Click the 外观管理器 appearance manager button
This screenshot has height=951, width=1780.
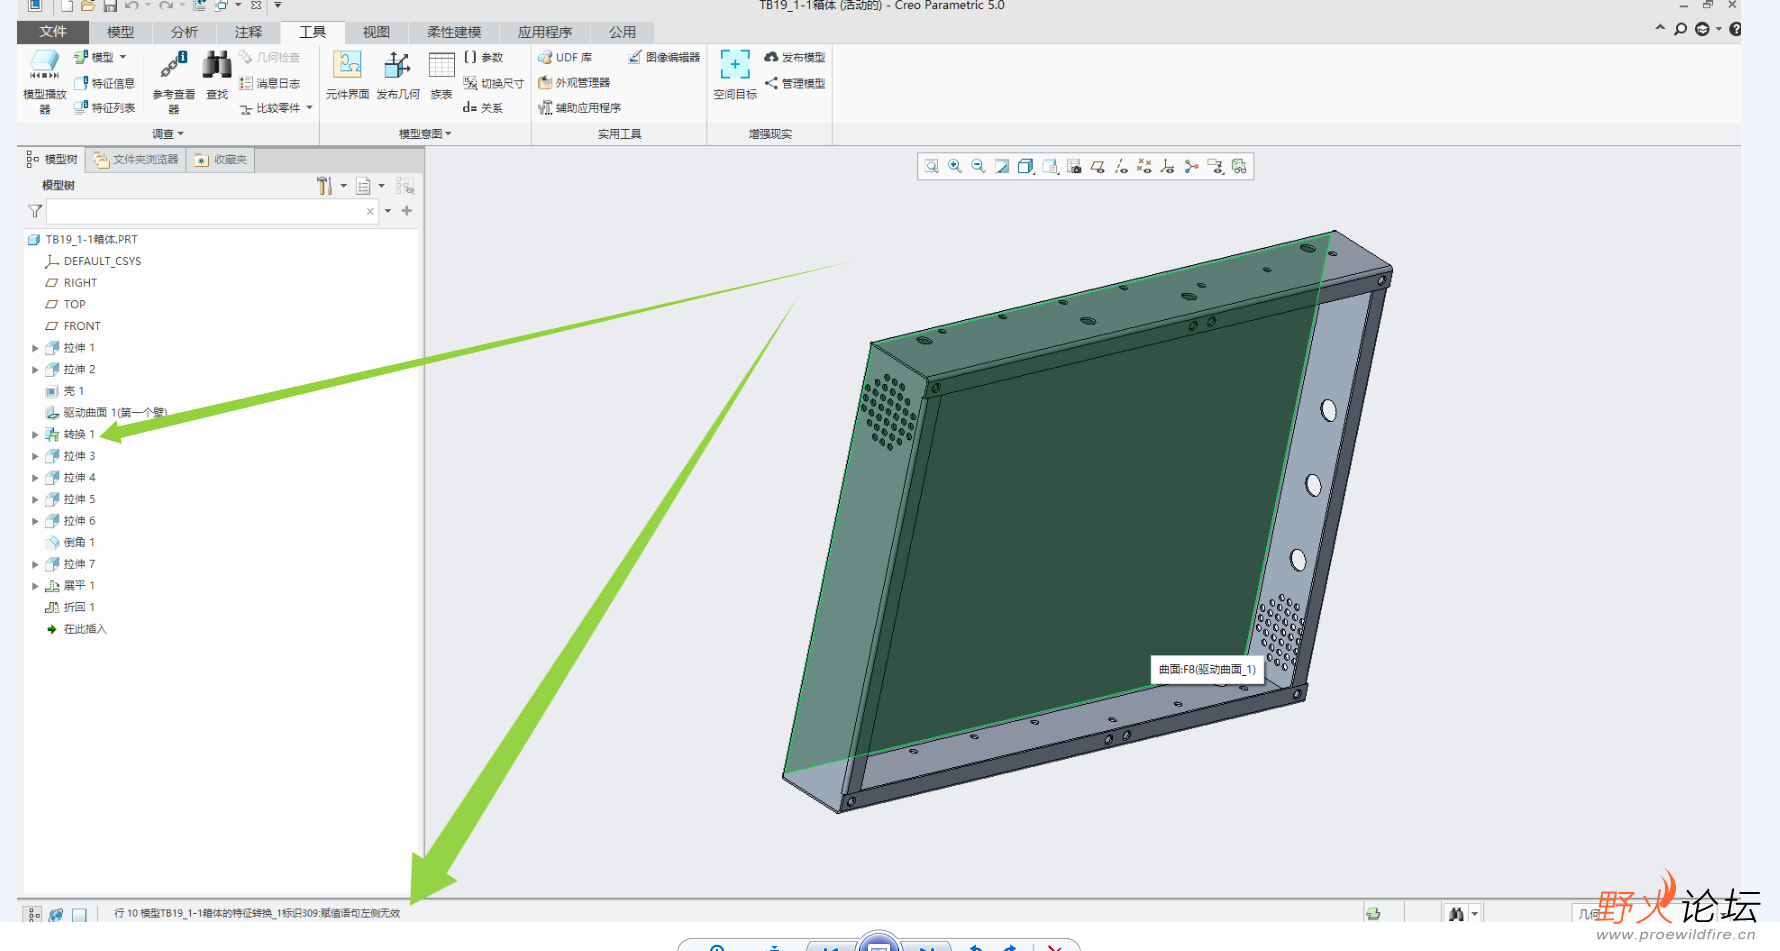[574, 83]
